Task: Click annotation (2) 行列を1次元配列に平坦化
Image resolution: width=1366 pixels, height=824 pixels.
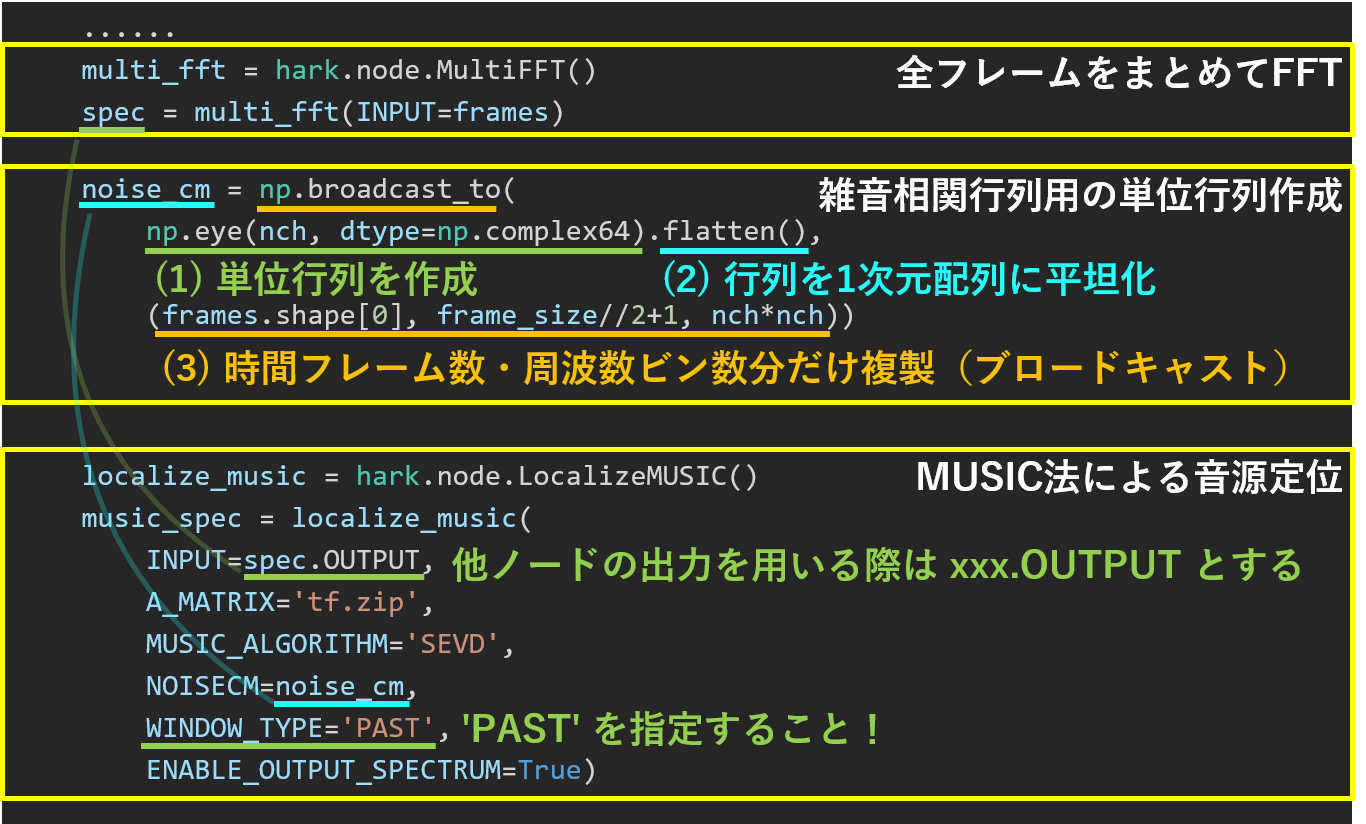Action: [x=909, y=278]
